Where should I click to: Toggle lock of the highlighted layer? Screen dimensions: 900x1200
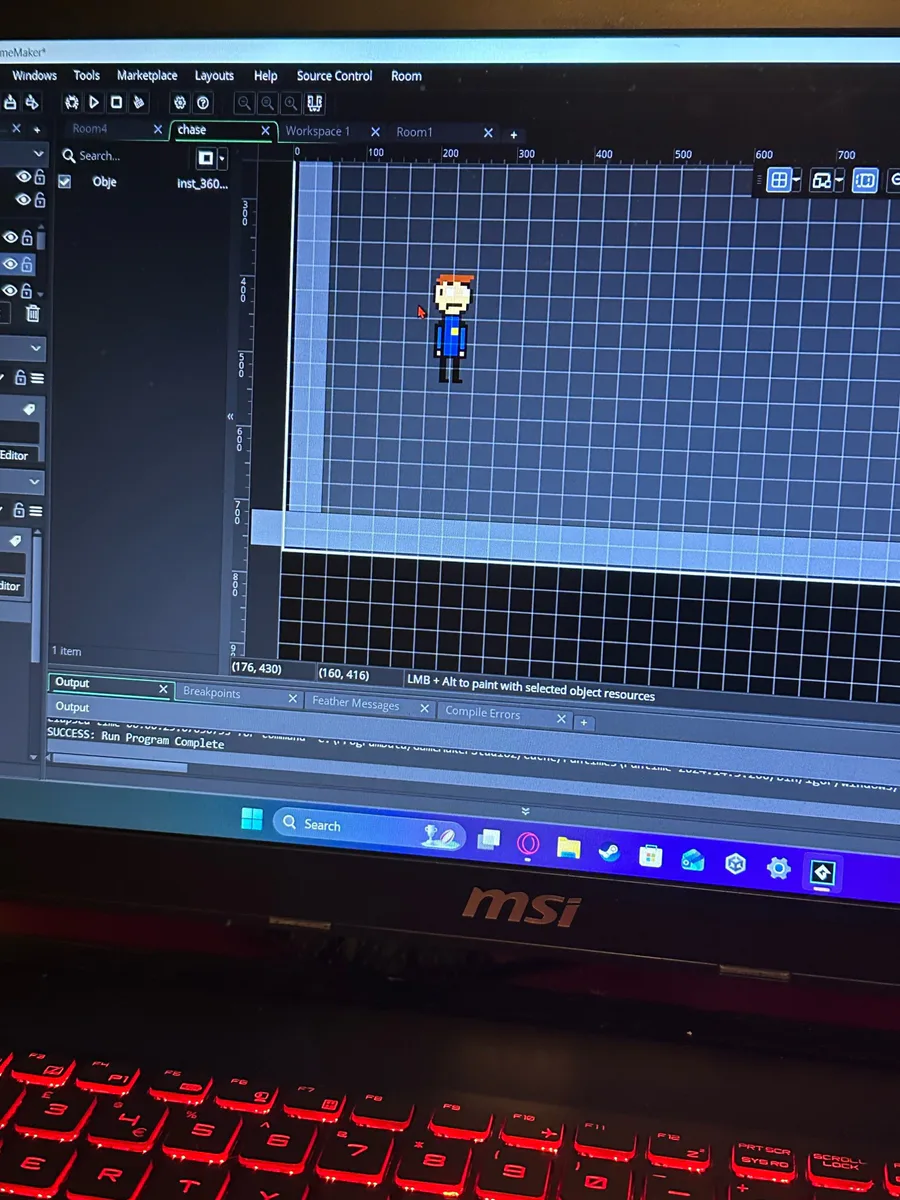point(27,264)
